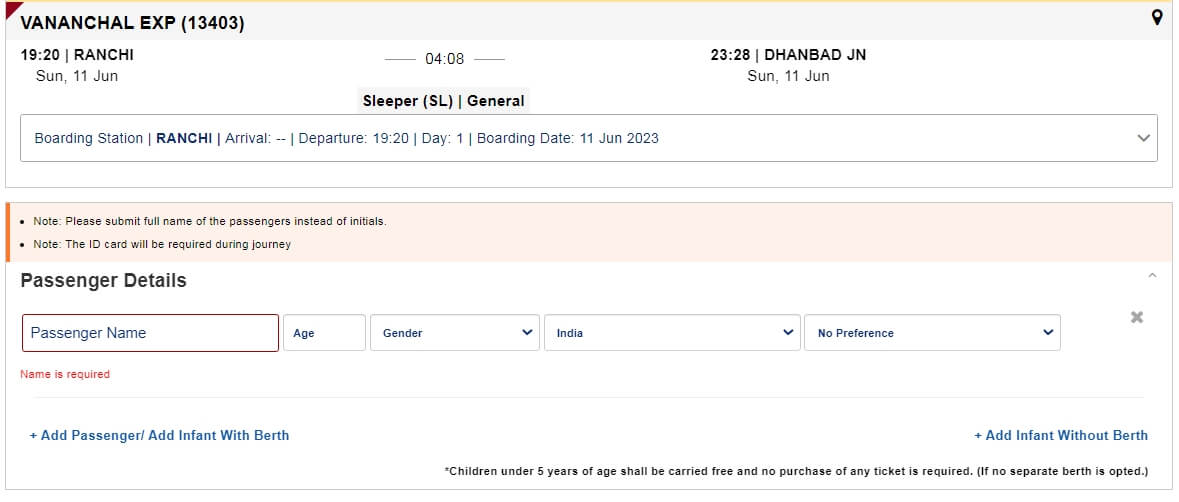Click the 04:08 journey duration text
Image resolution: width=1179 pixels, height=502 pixels.
click(x=444, y=59)
